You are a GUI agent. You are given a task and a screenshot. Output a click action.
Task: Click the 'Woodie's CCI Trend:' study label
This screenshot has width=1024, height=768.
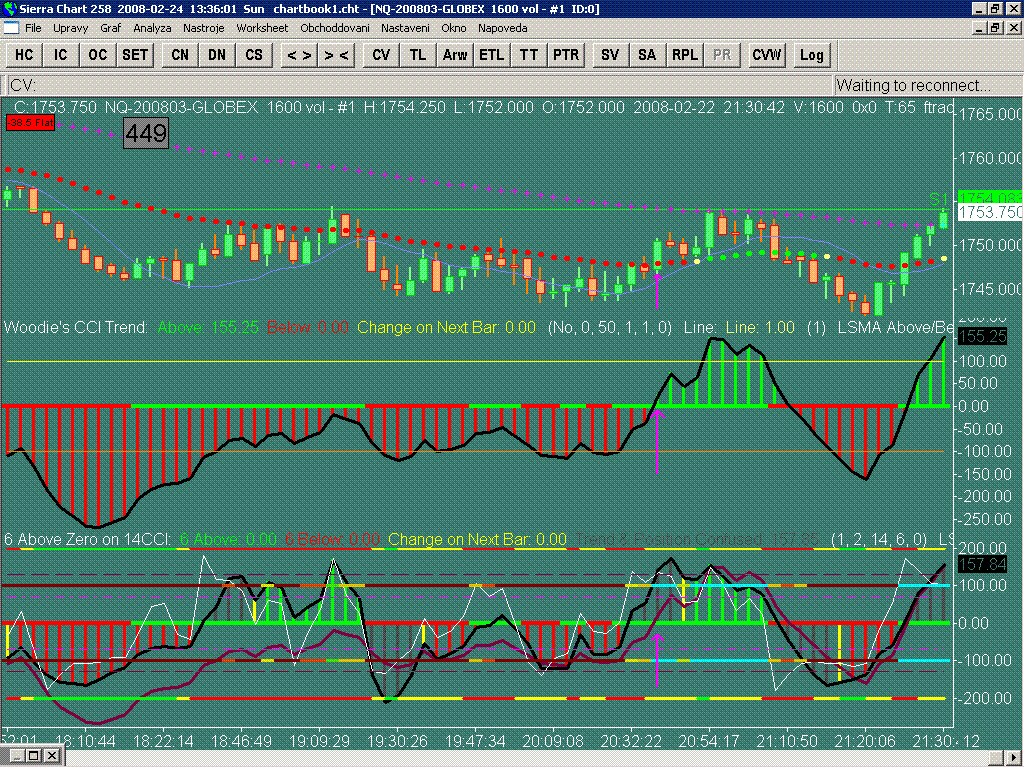pyautogui.click(x=76, y=327)
